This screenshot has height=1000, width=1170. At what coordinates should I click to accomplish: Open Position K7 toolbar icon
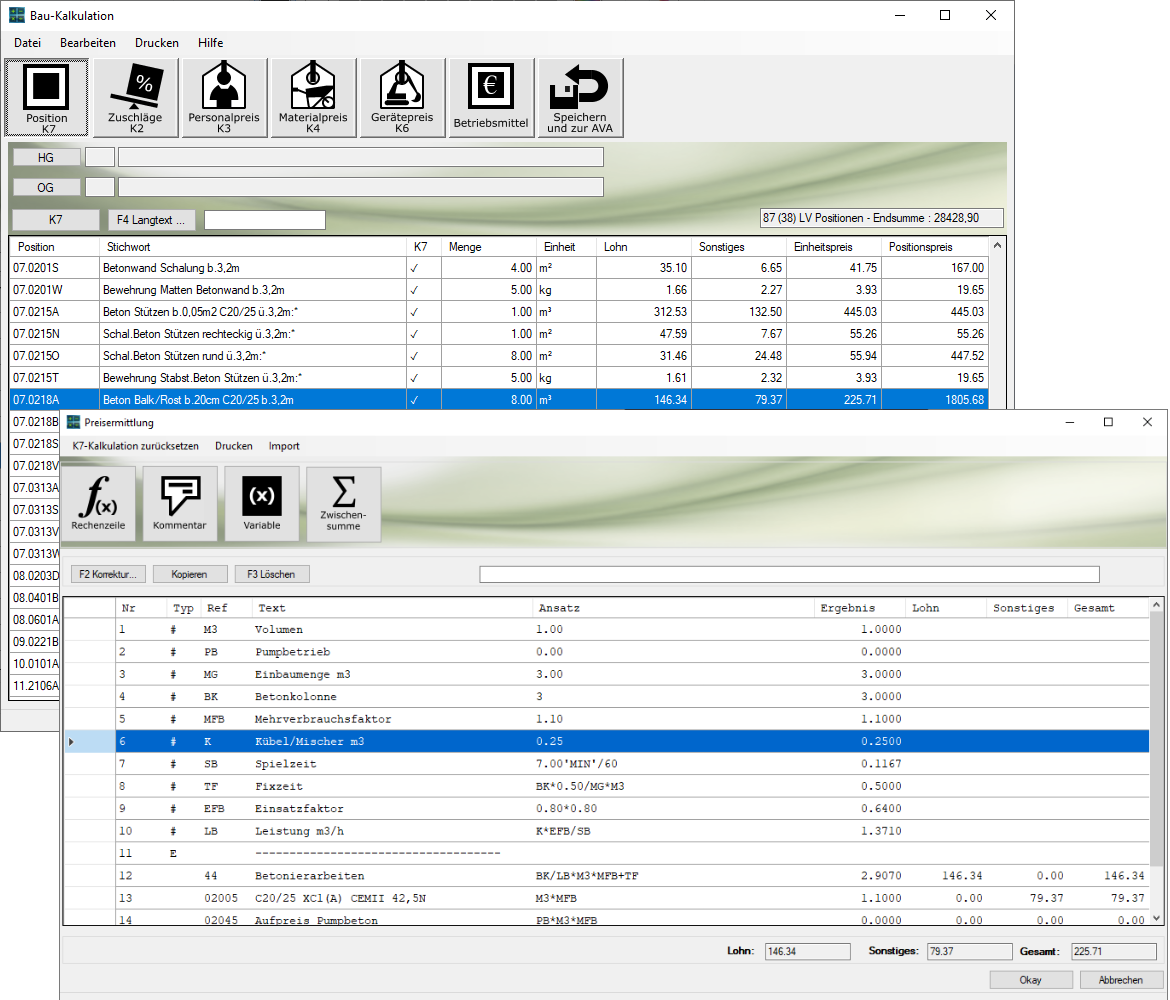click(x=46, y=98)
